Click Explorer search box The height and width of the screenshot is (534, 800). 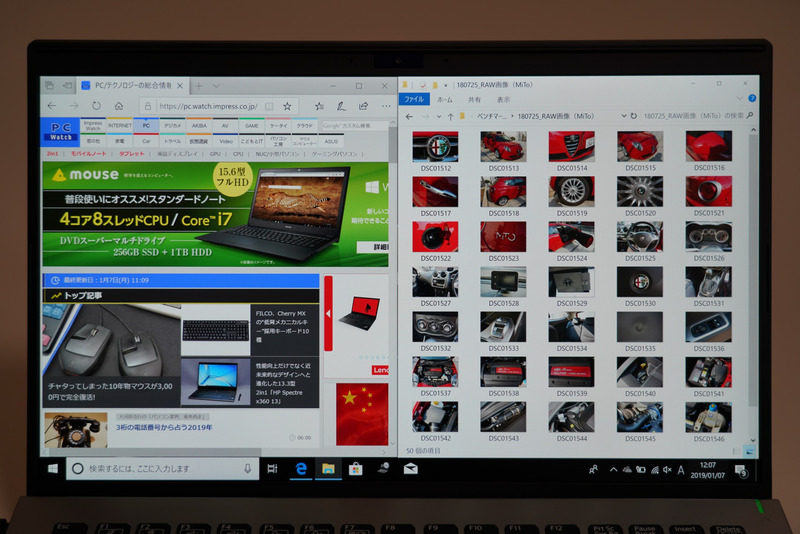(x=697, y=116)
